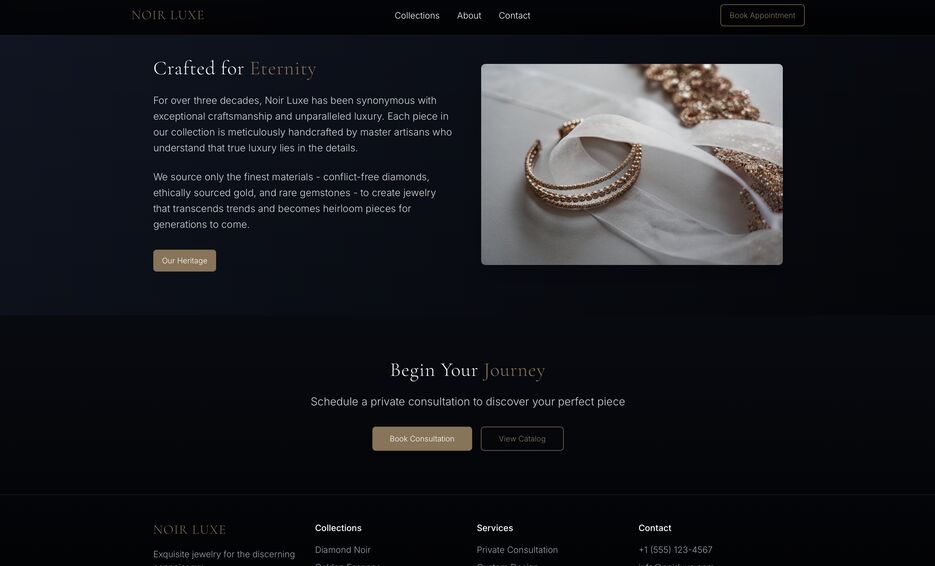Click the +1 (555) 123-4567 phone number
This screenshot has height=566, width=935.
click(675, 550)
